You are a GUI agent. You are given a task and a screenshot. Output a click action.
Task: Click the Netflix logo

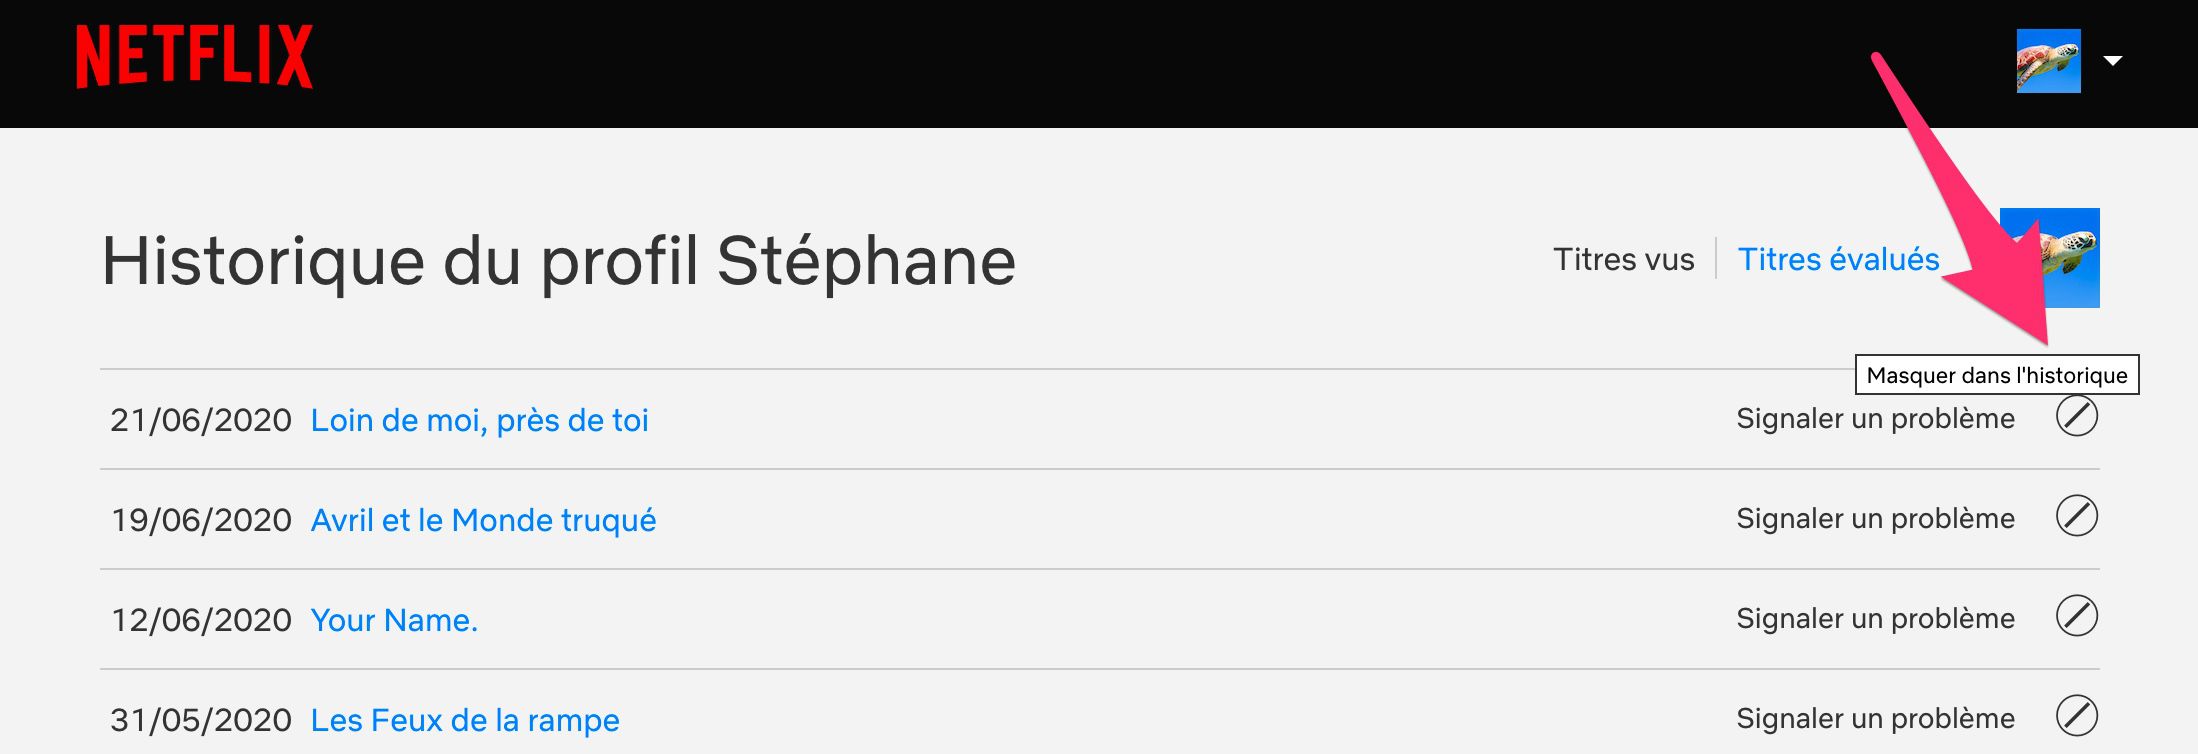(194, 57)
